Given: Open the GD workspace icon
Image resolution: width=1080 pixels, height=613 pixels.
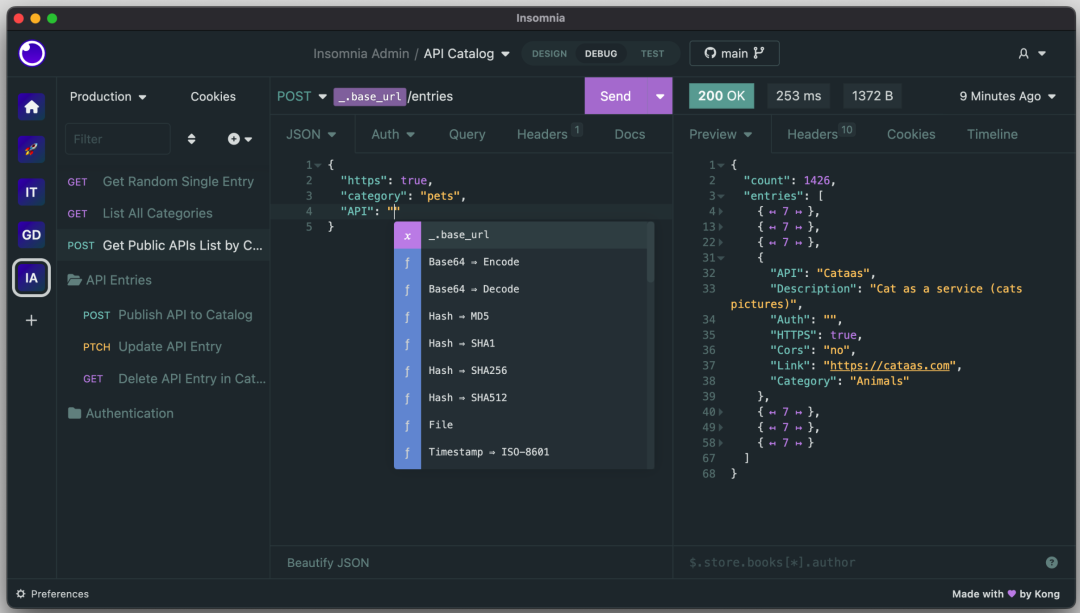Looking at the screenshot, I should [31, 235].
